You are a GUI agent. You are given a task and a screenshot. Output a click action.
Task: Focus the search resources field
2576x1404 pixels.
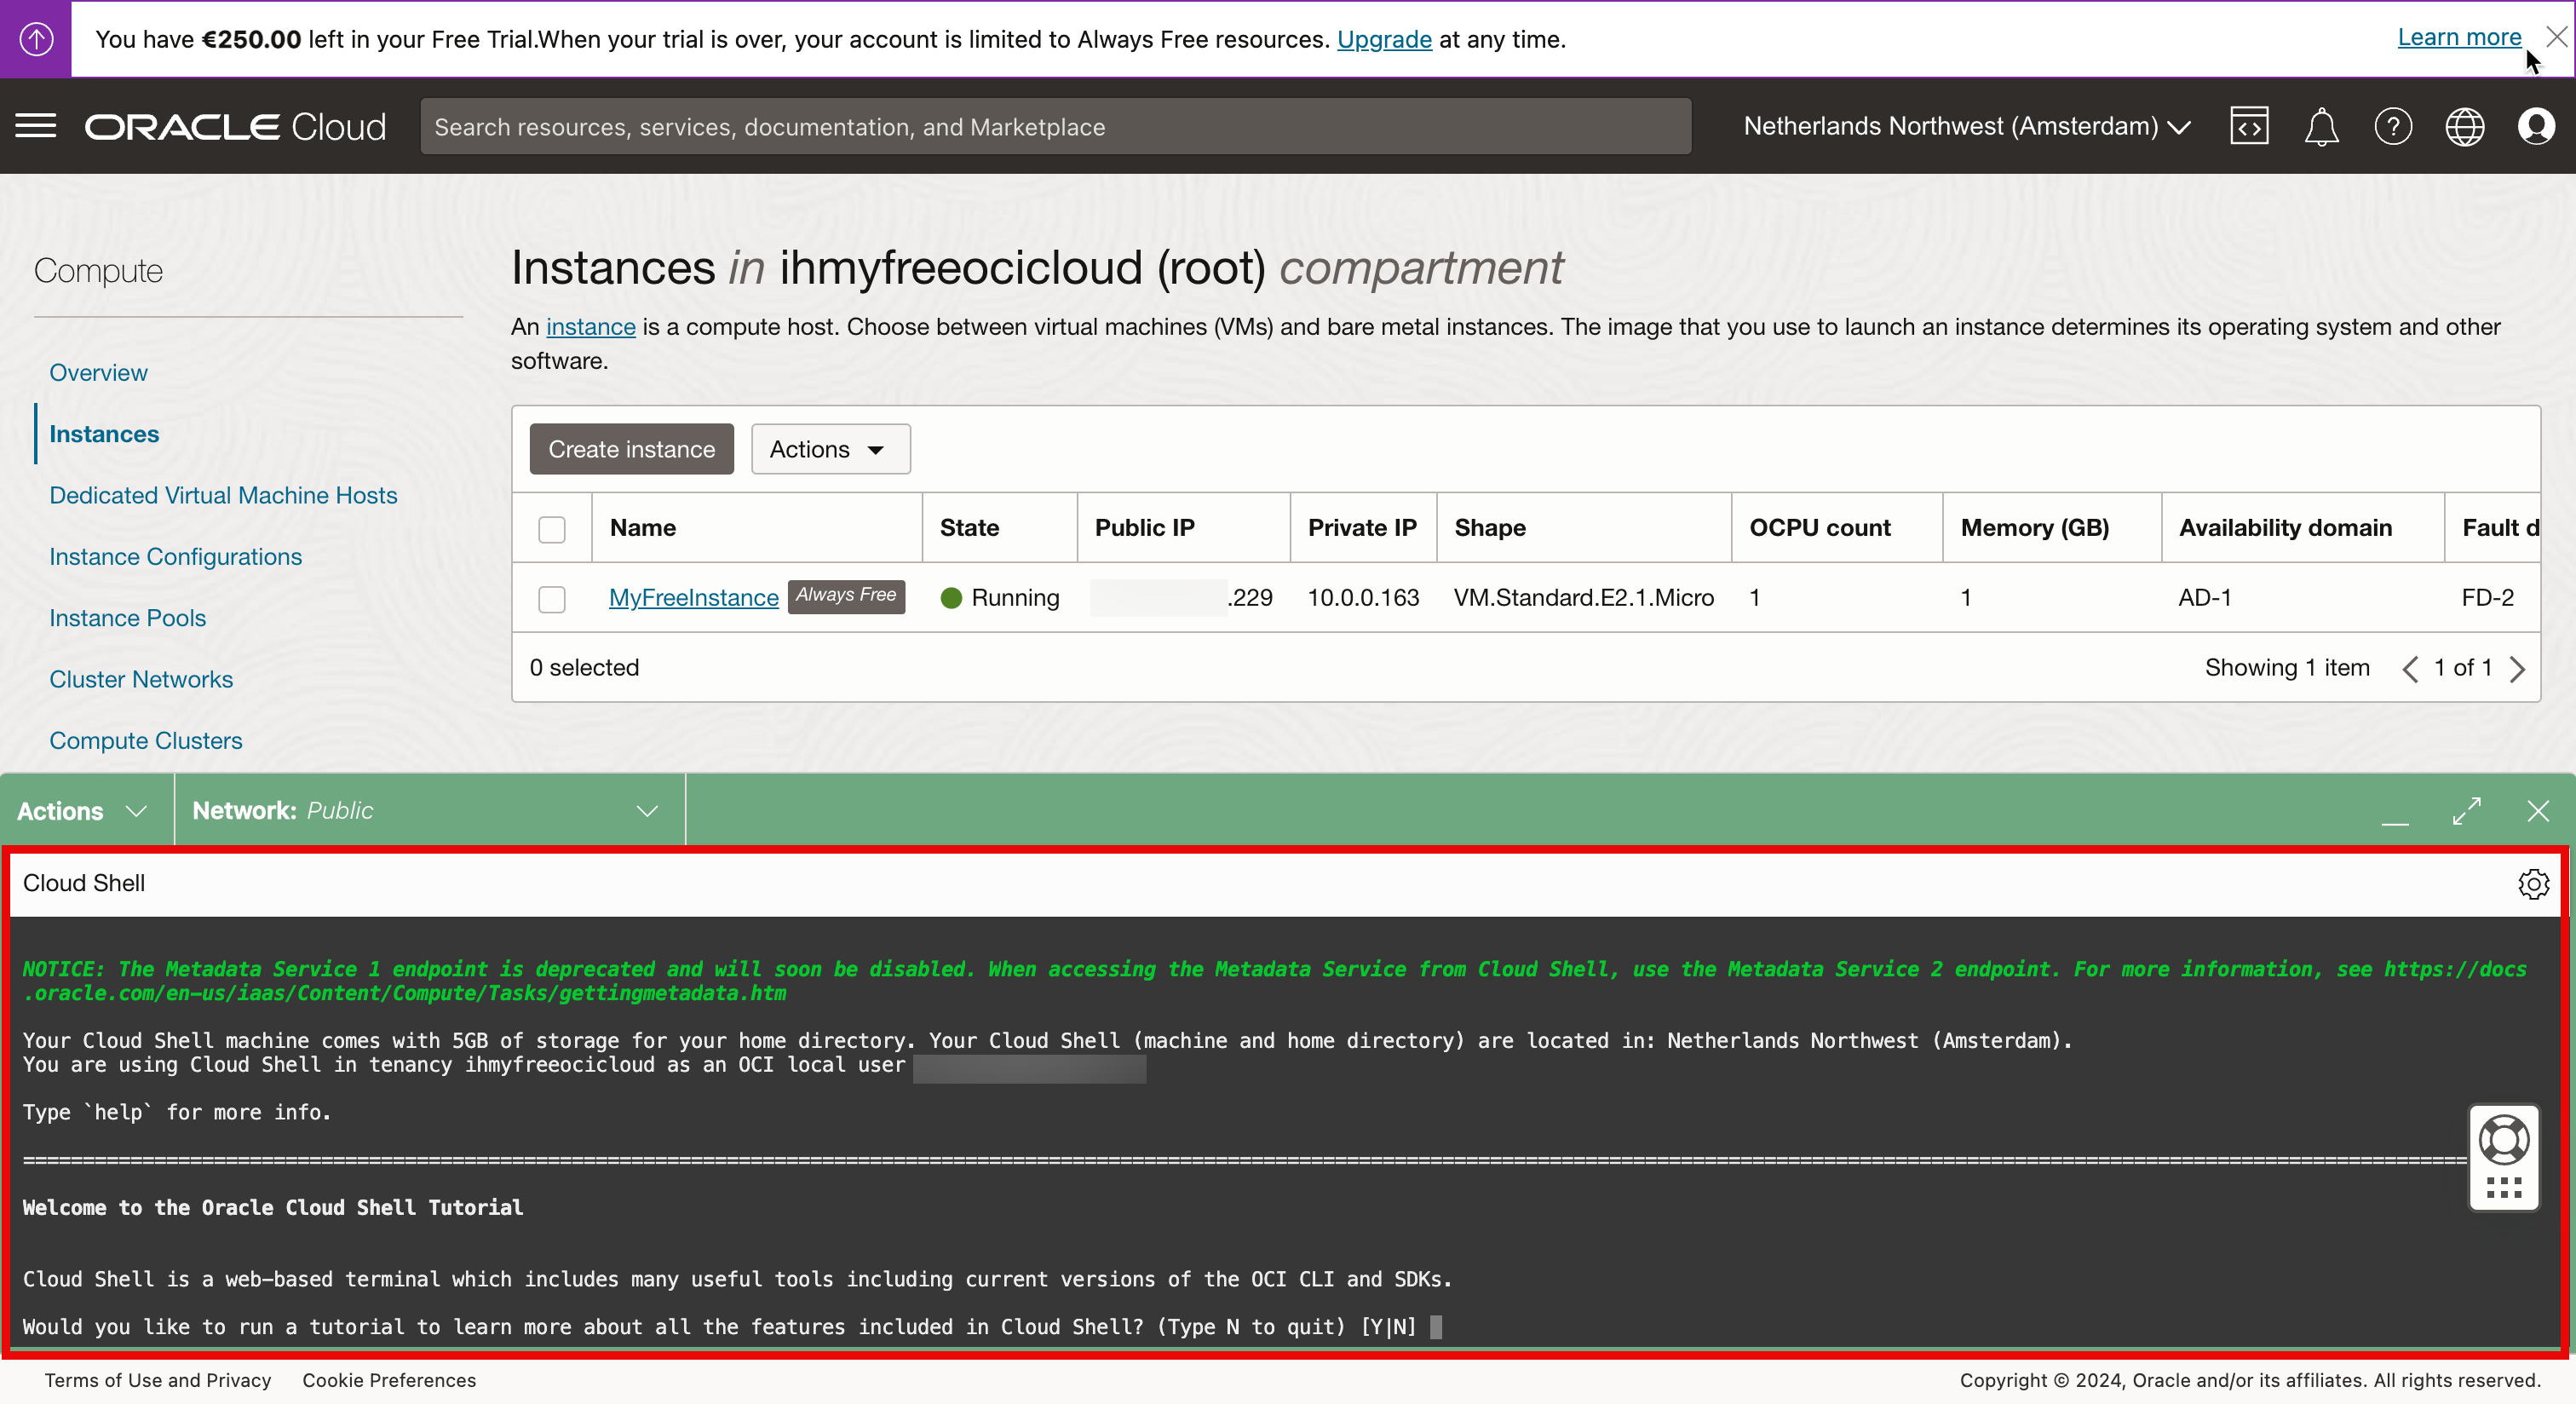(x=1055, y=127)
